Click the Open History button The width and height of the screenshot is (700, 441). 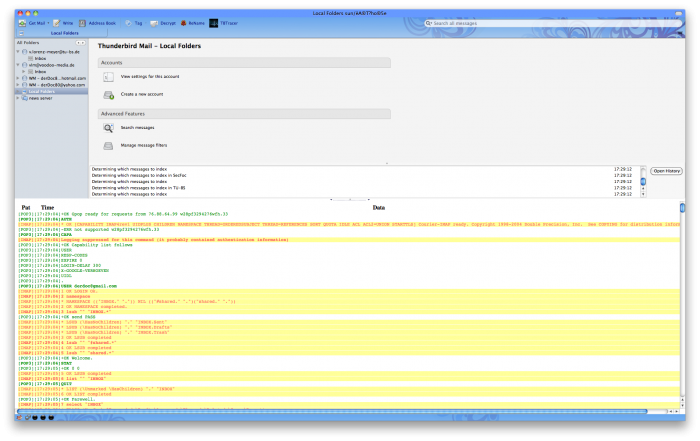click(666, 171)
